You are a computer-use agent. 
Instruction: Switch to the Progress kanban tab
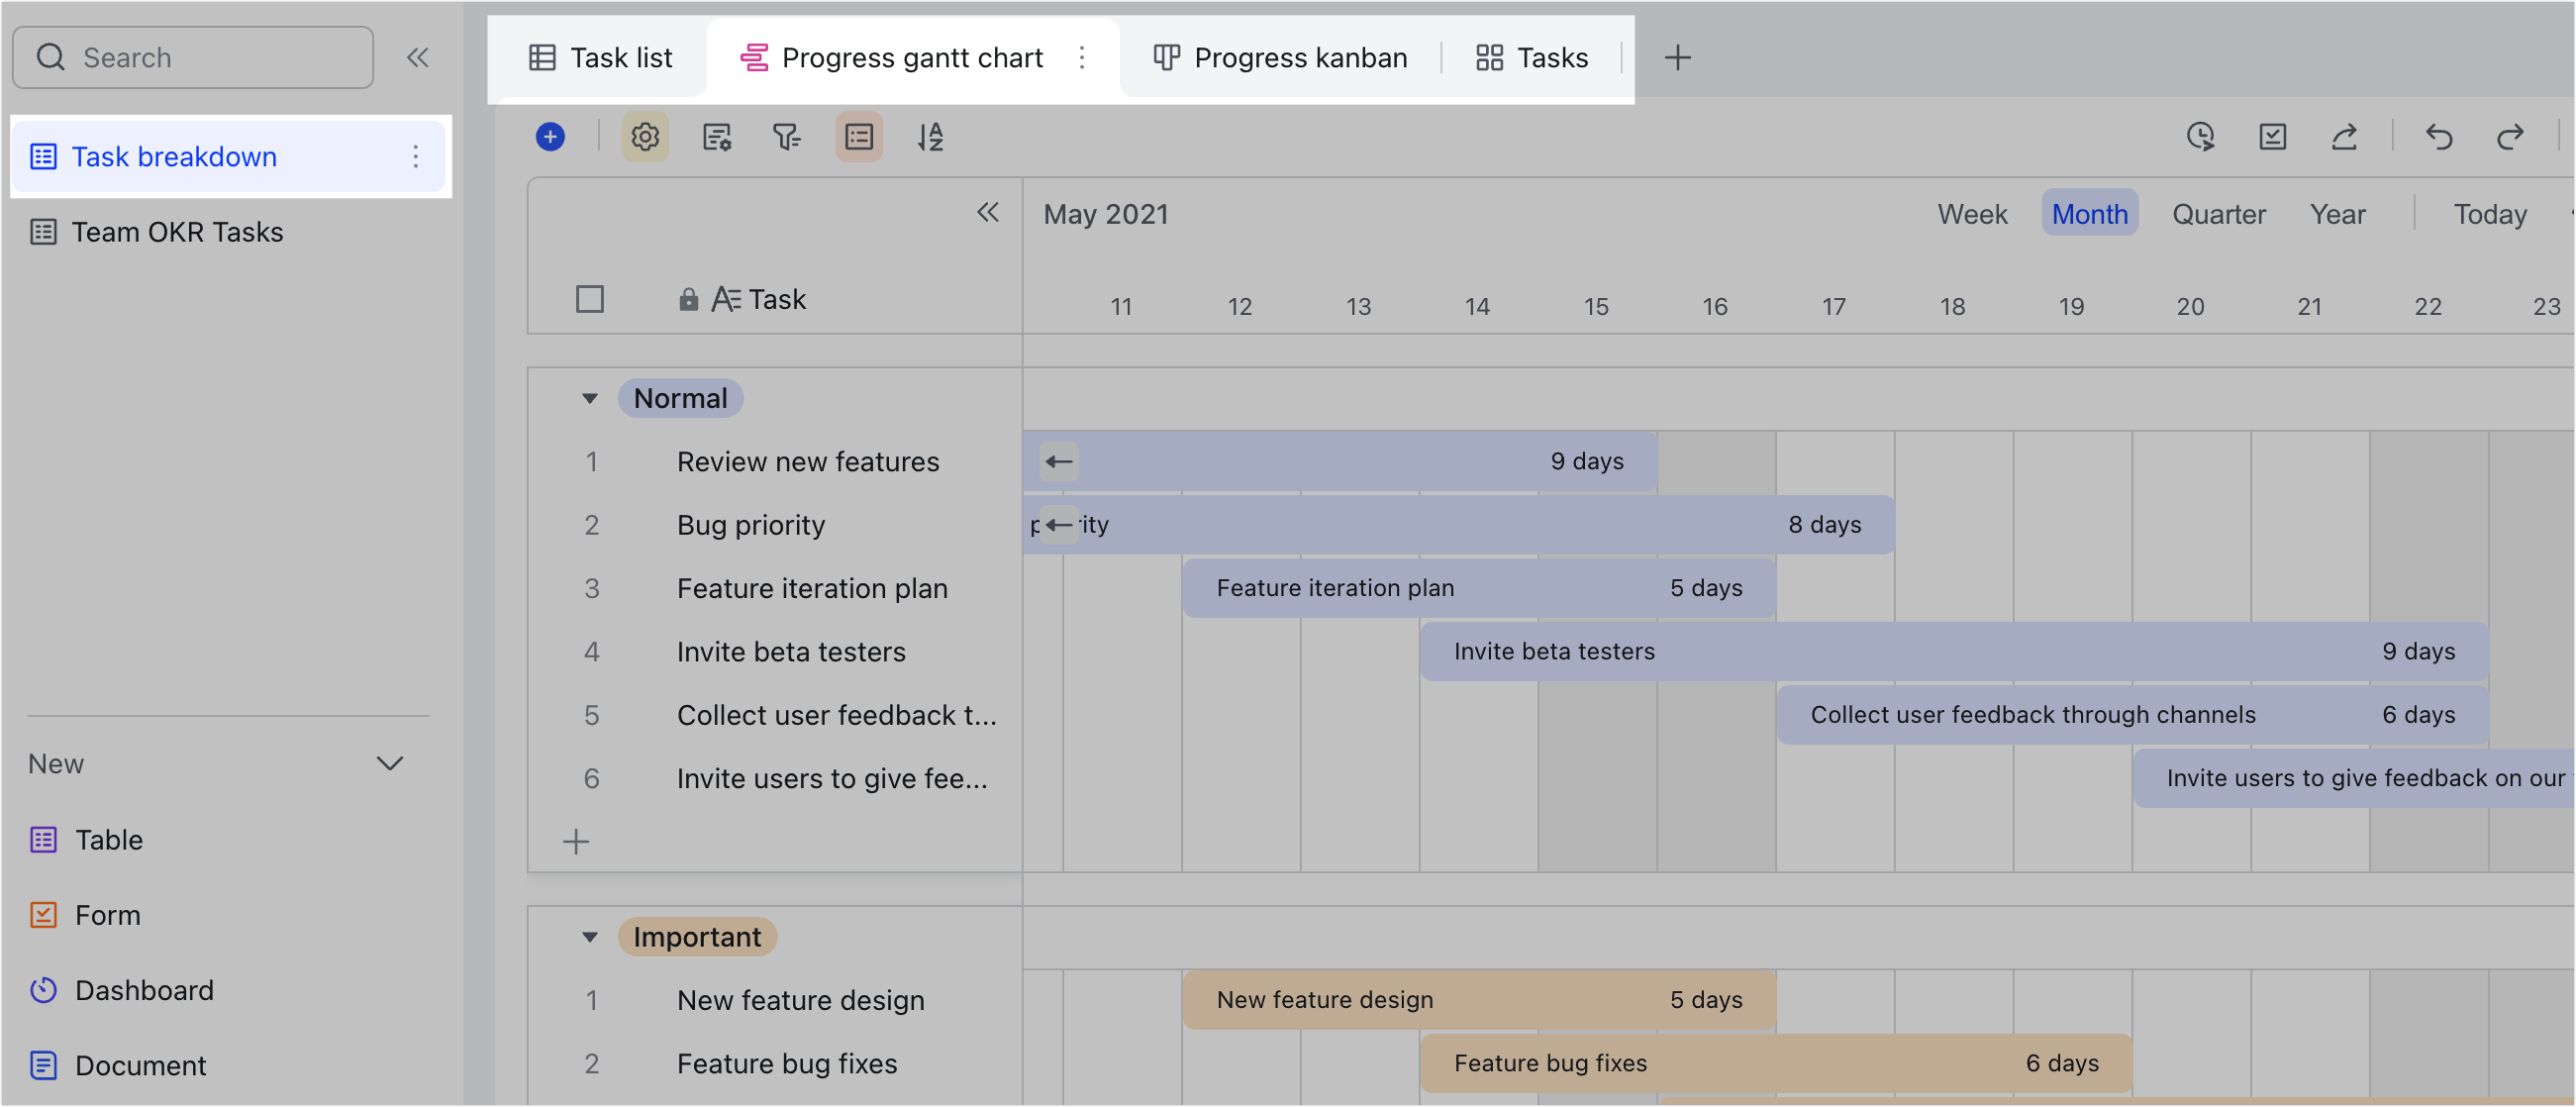tap(1280, 58)
